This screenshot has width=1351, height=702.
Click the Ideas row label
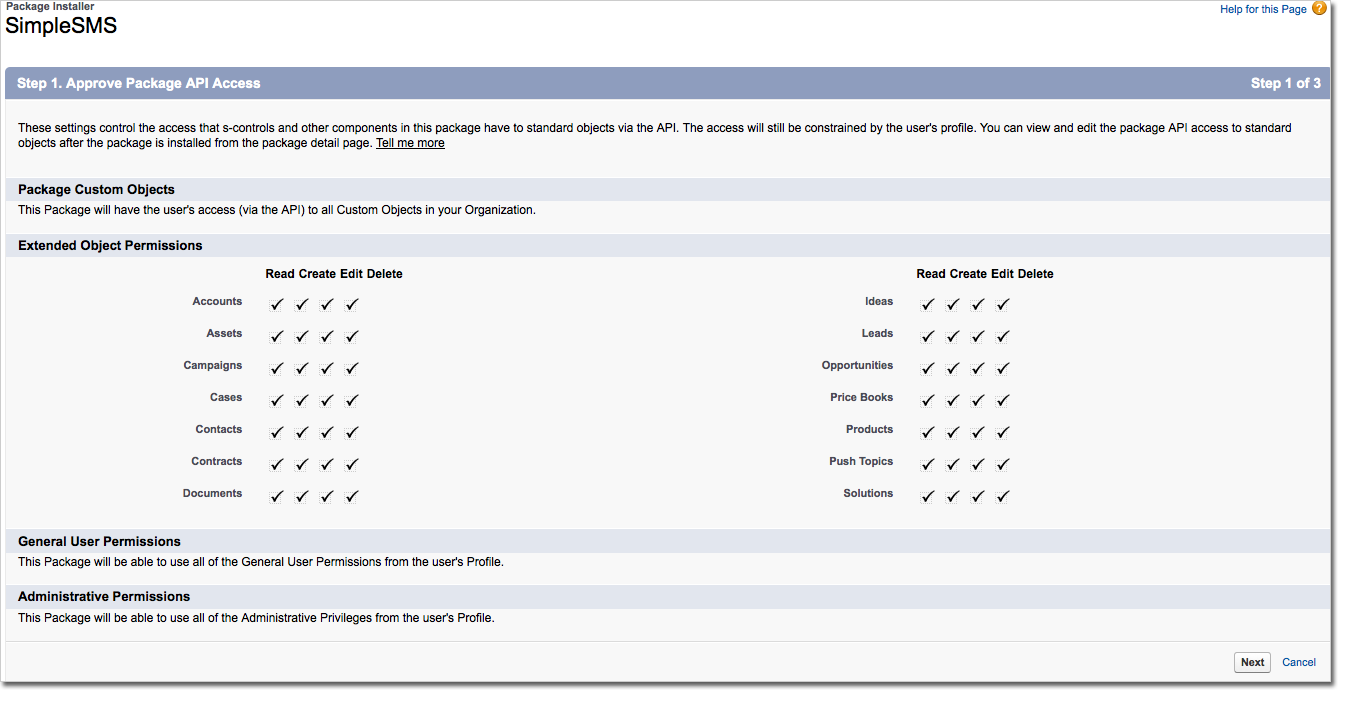[x=879, y=301]
